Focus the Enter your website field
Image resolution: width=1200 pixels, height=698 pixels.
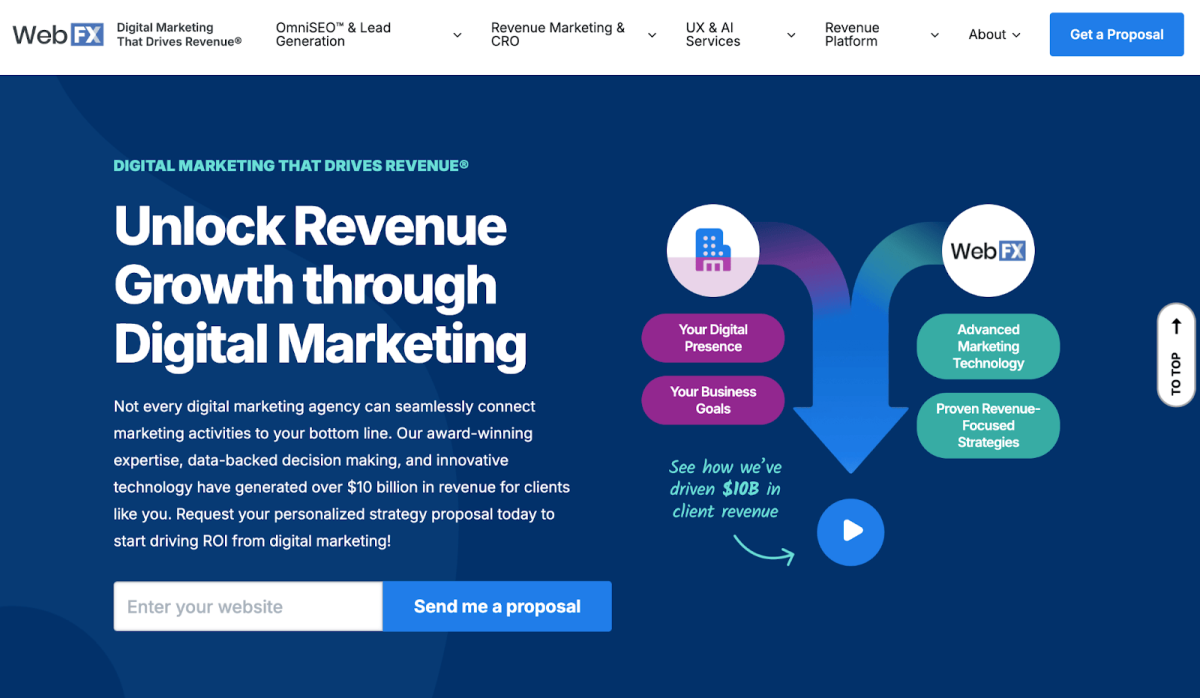click(x=248, y=606)
